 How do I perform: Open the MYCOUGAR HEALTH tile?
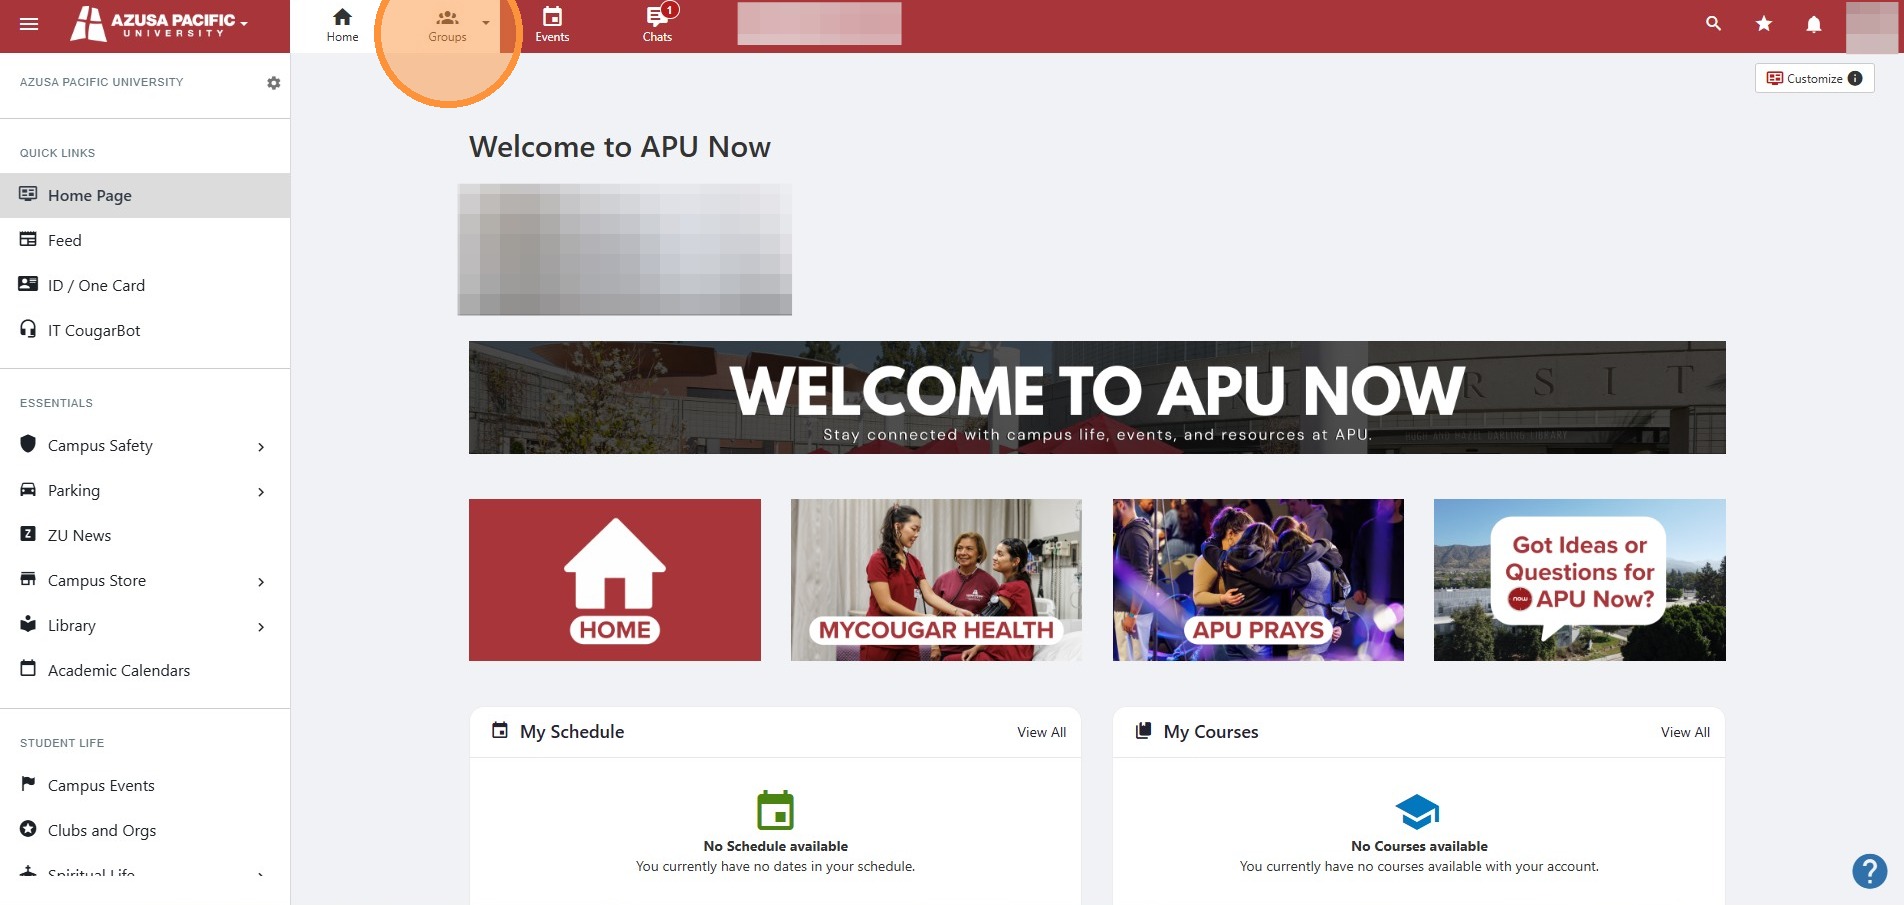coord(936,580)
